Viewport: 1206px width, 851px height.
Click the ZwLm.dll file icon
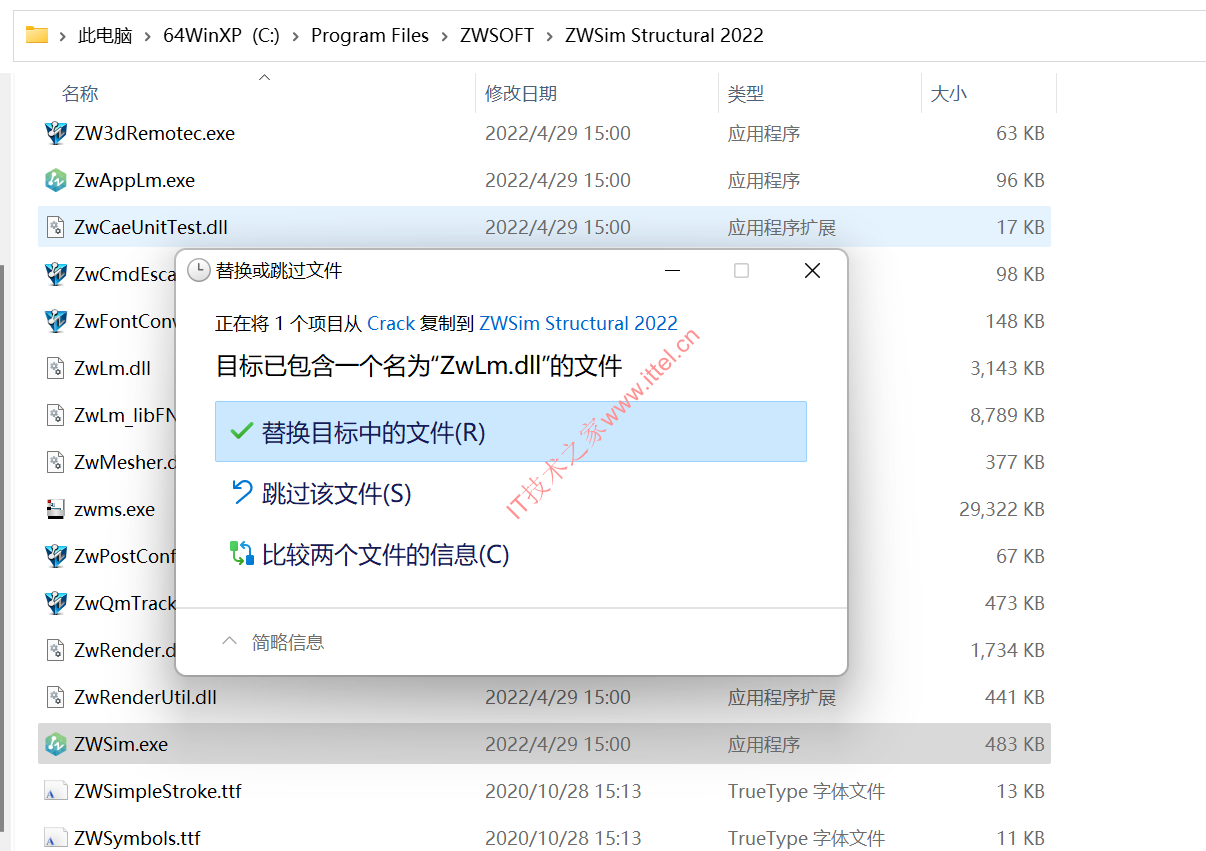56,368
